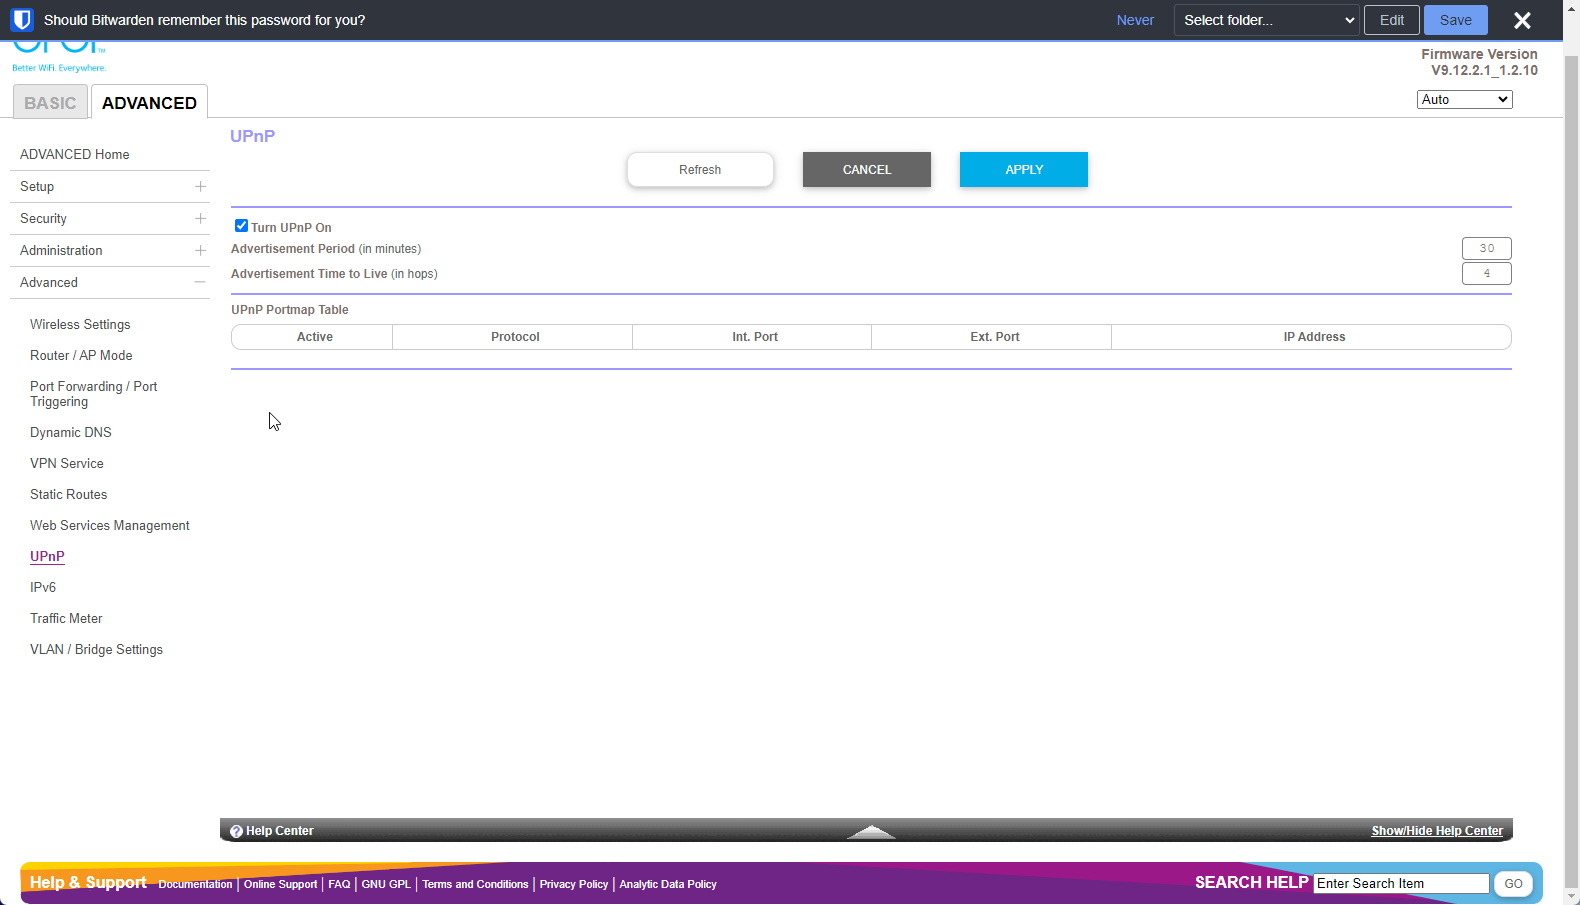This screenshot has width=1580, height=905.
Task: Click Never in the Bitwarden bar
Action: point(1135,20)
